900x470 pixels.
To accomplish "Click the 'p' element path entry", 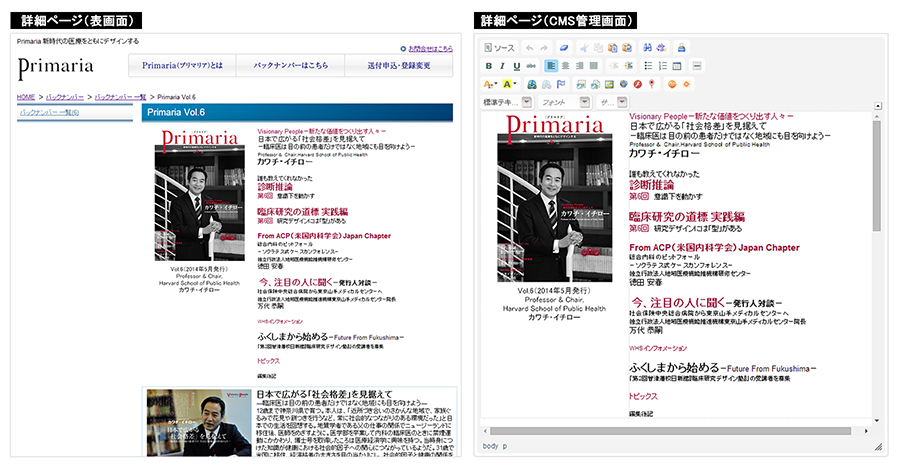I will point(505,446).
